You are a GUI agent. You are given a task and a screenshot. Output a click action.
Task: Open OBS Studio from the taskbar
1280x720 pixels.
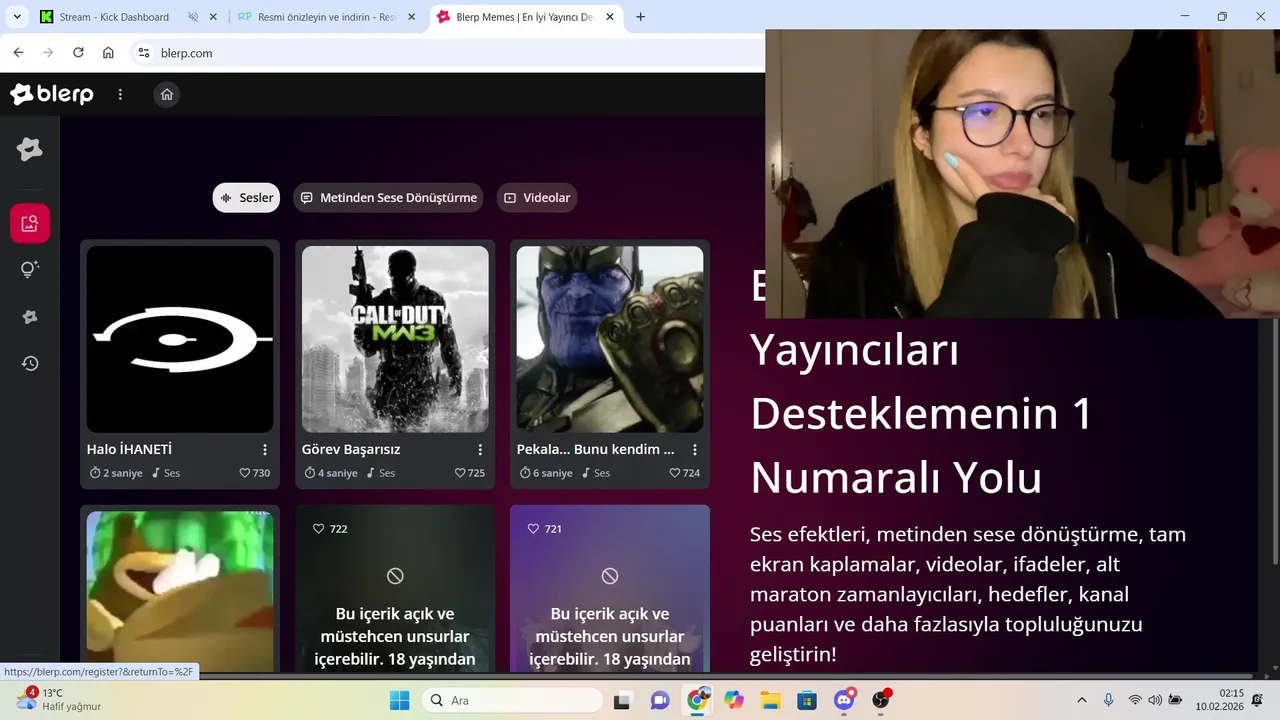881,700
